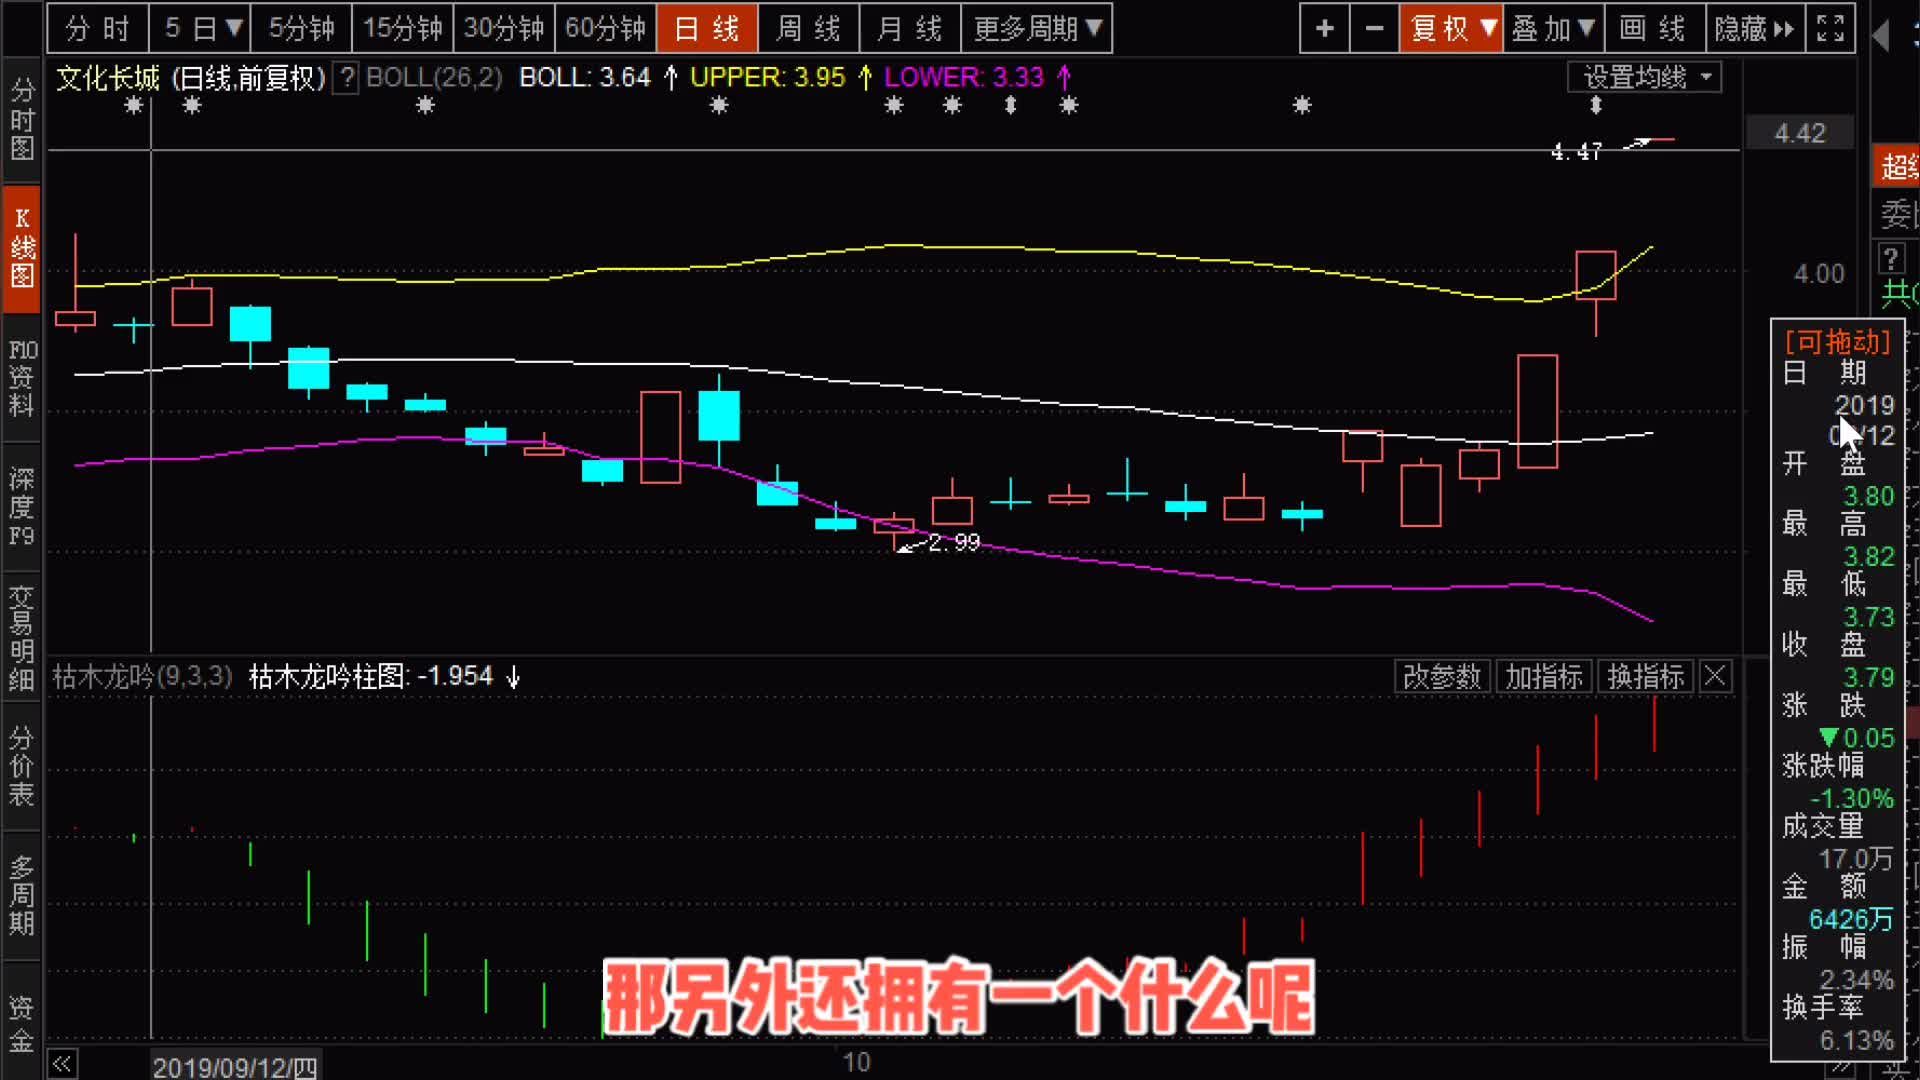Image resolution: width=1920 pixels, height=1080 pixels.
Task: Open the 复权 adjustment dropdown
Action: [1451, 28]
